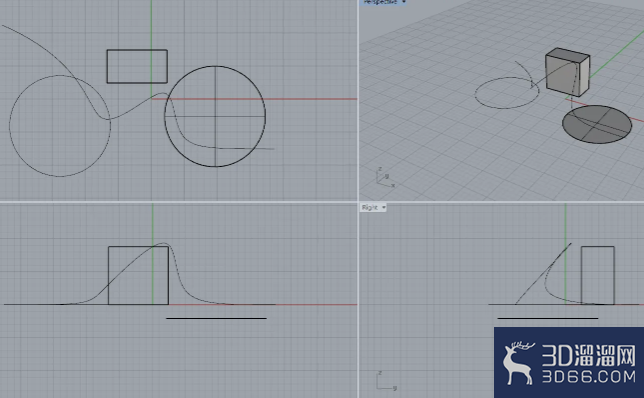
Task: Select the diagonal line in Right view
Action: click(x=542, y=274)
